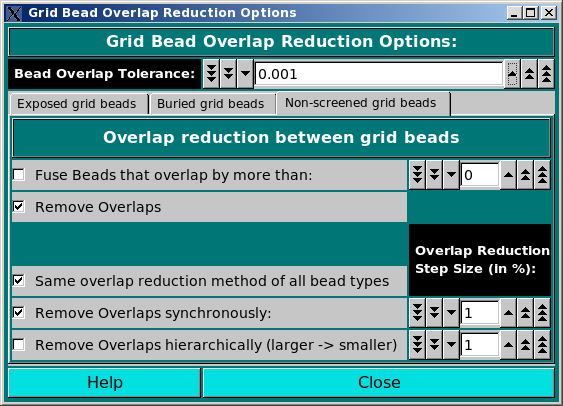Open the X window menu icon in title bar

[14, 13]
